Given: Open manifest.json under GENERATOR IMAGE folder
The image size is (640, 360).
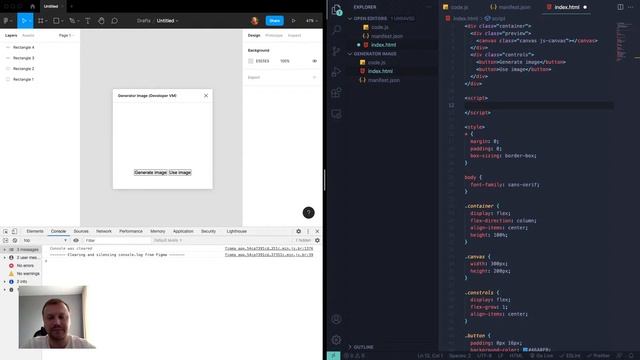Looking at the screenshot, I should (x=384, y=80).
